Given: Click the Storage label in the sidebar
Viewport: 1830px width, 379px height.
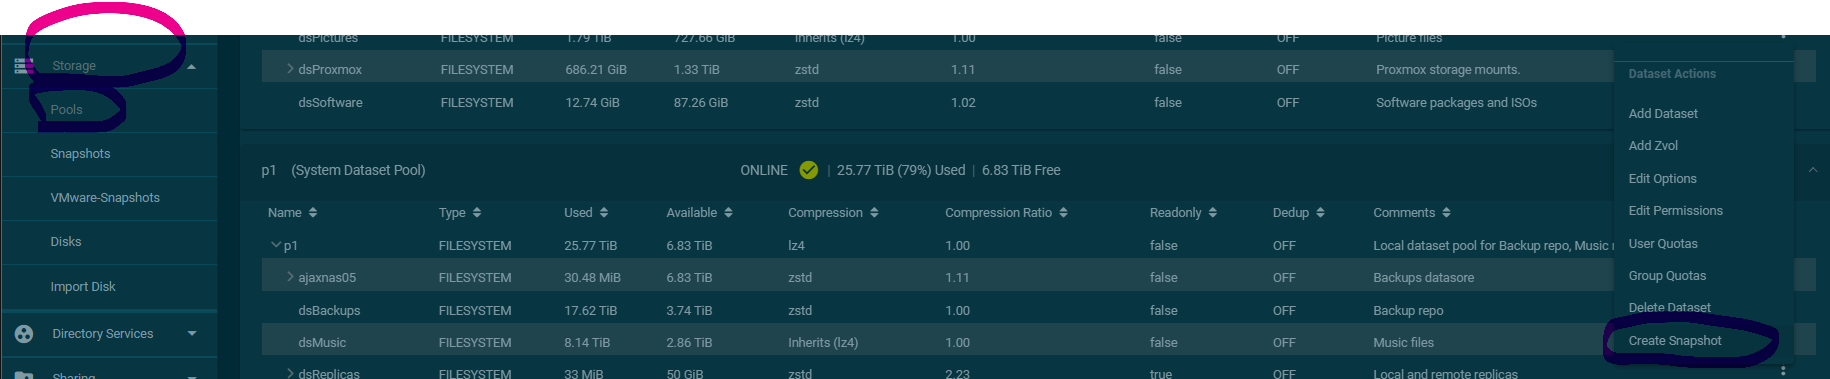Looking at the screenshot, I should point(74,66).
